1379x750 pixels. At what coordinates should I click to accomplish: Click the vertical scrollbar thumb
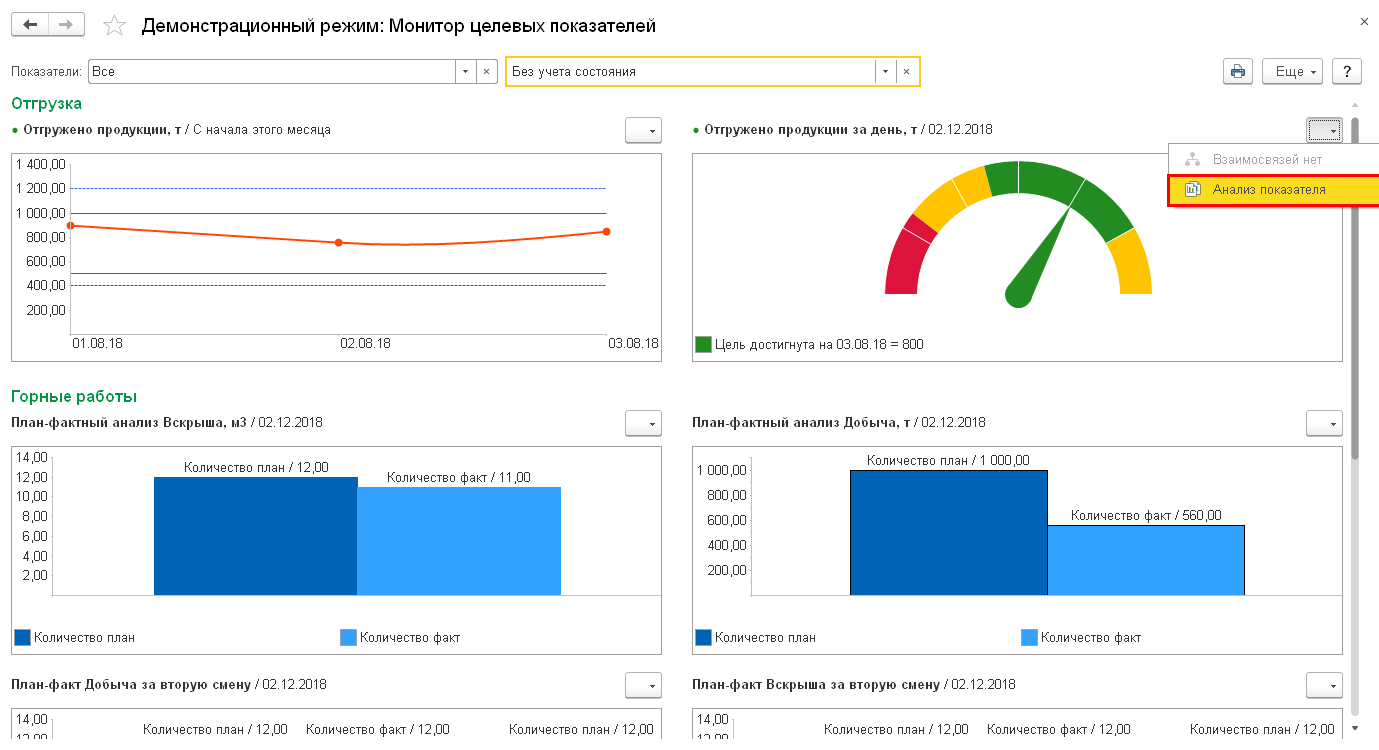(1355, 288)
